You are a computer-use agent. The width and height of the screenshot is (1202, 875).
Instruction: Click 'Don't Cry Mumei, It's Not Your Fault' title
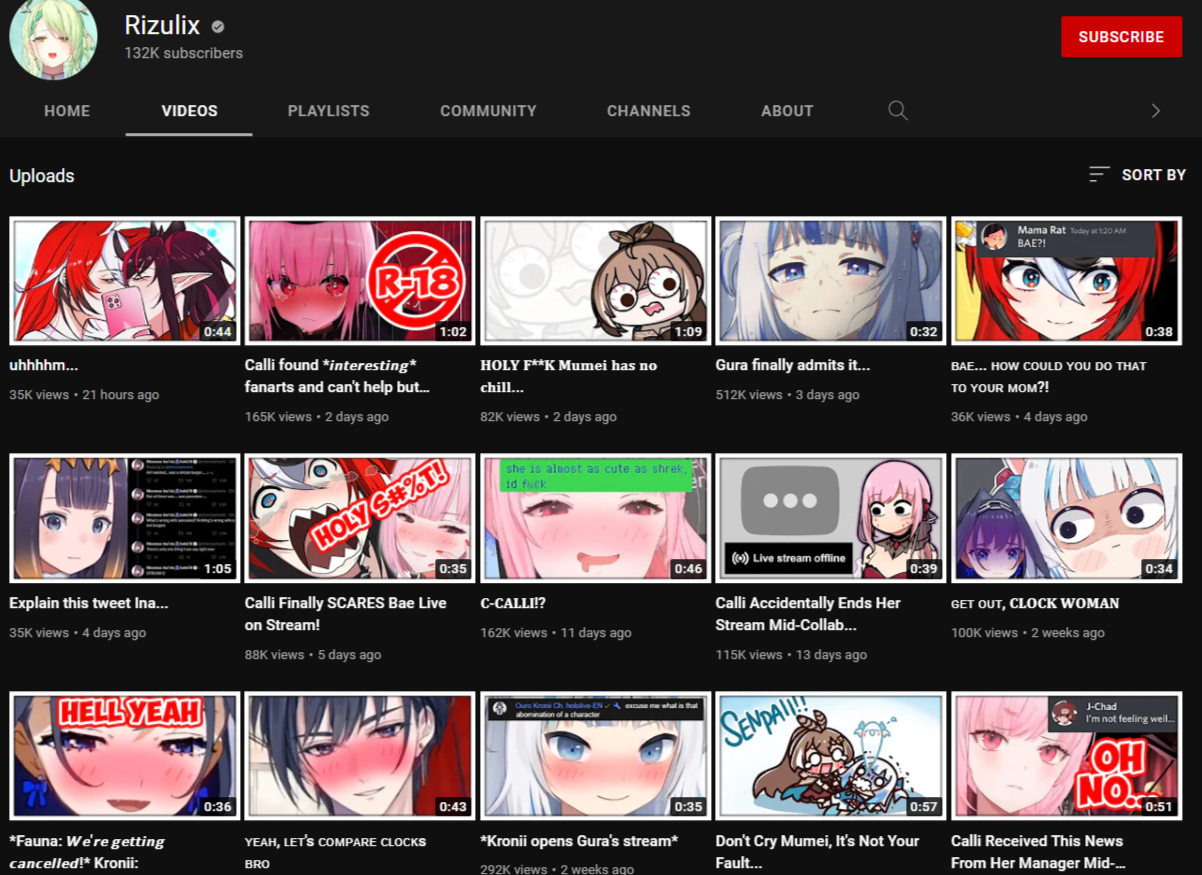point(817,852)
